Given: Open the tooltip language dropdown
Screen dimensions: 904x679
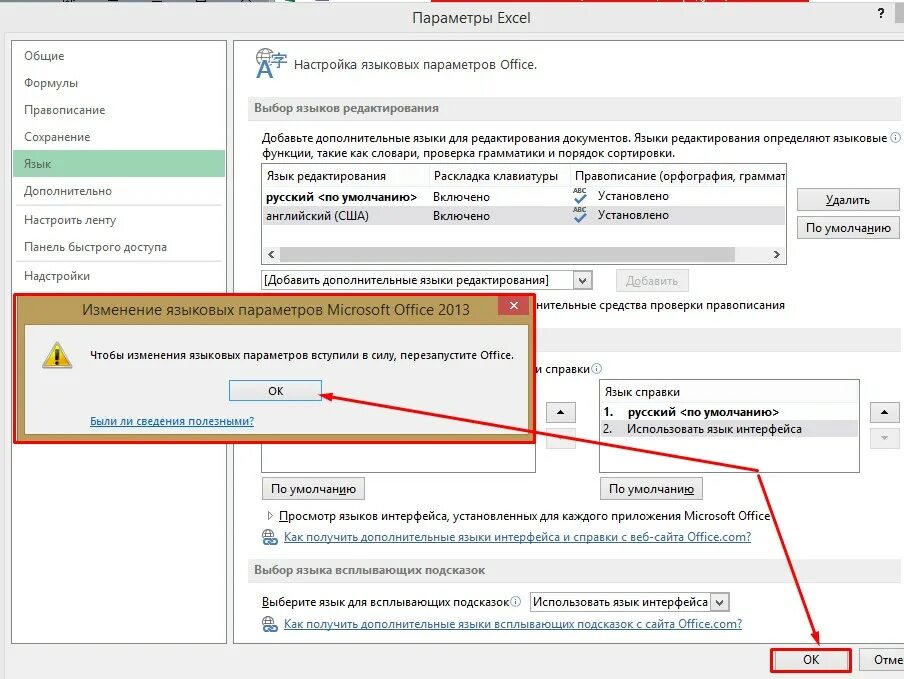Looking at the screenshot, I should click(720, 602).
